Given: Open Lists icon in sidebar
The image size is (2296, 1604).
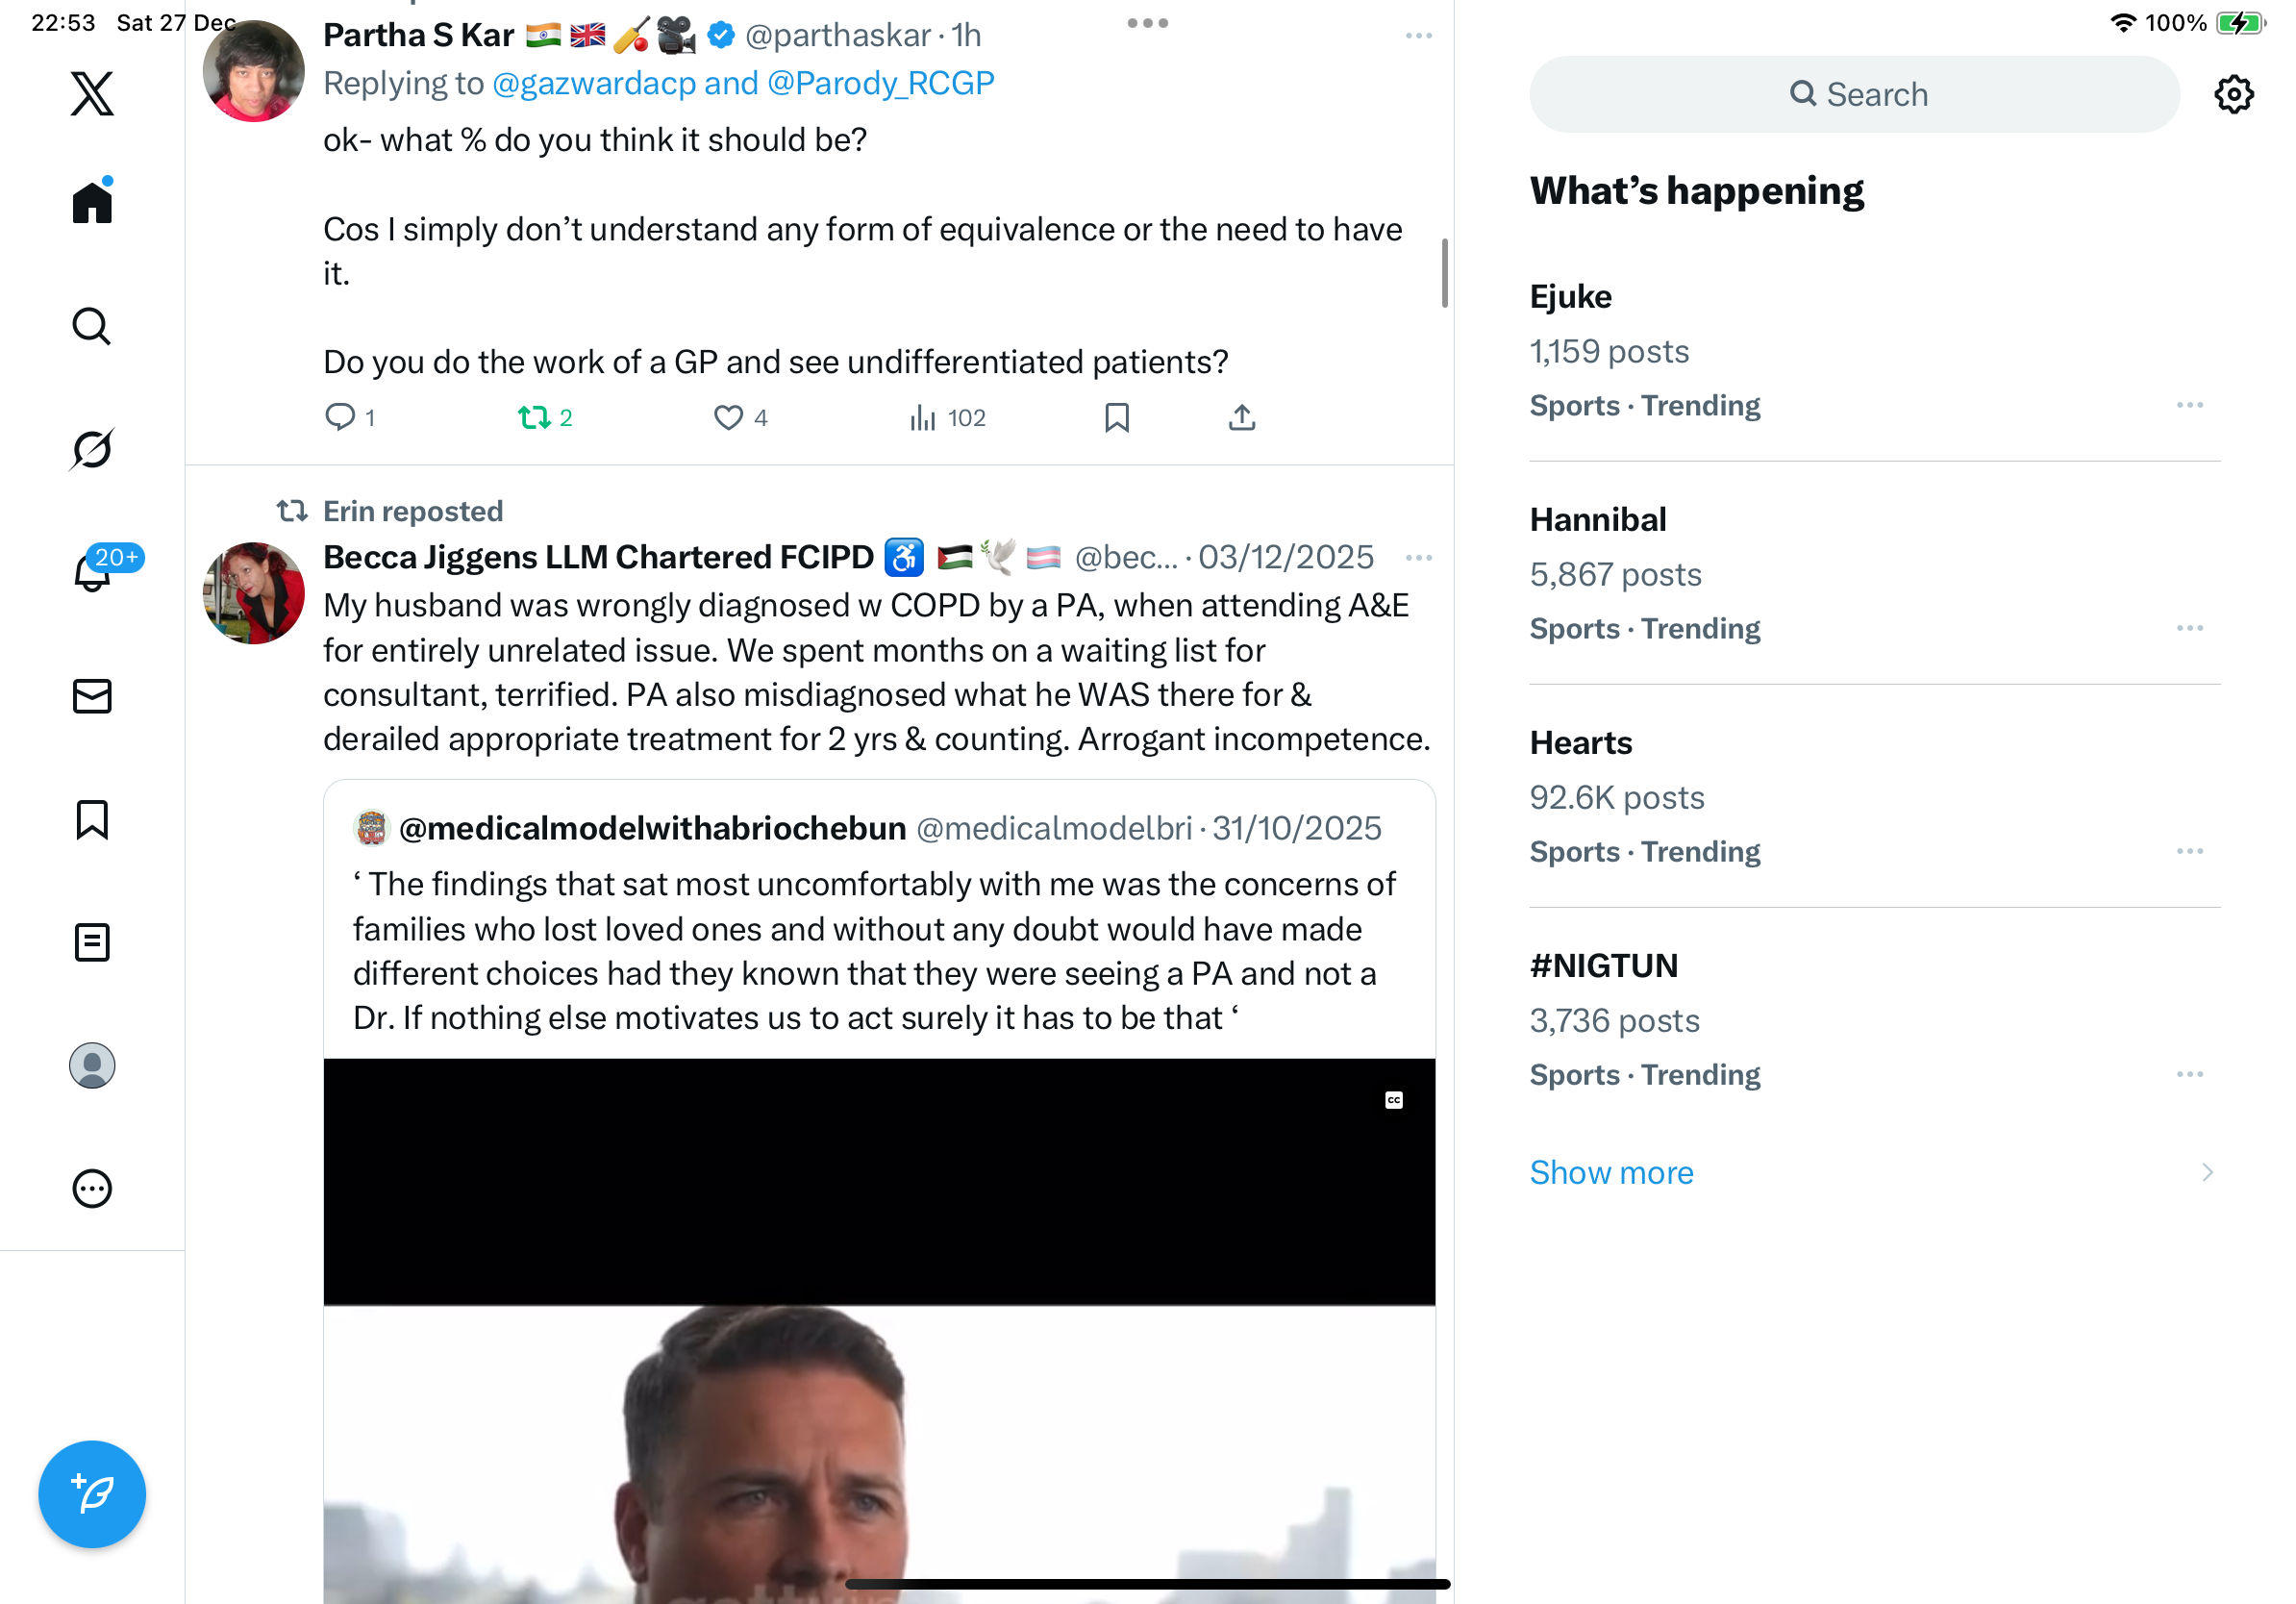Looking at the screenshot, I should (x=92, y=942).
